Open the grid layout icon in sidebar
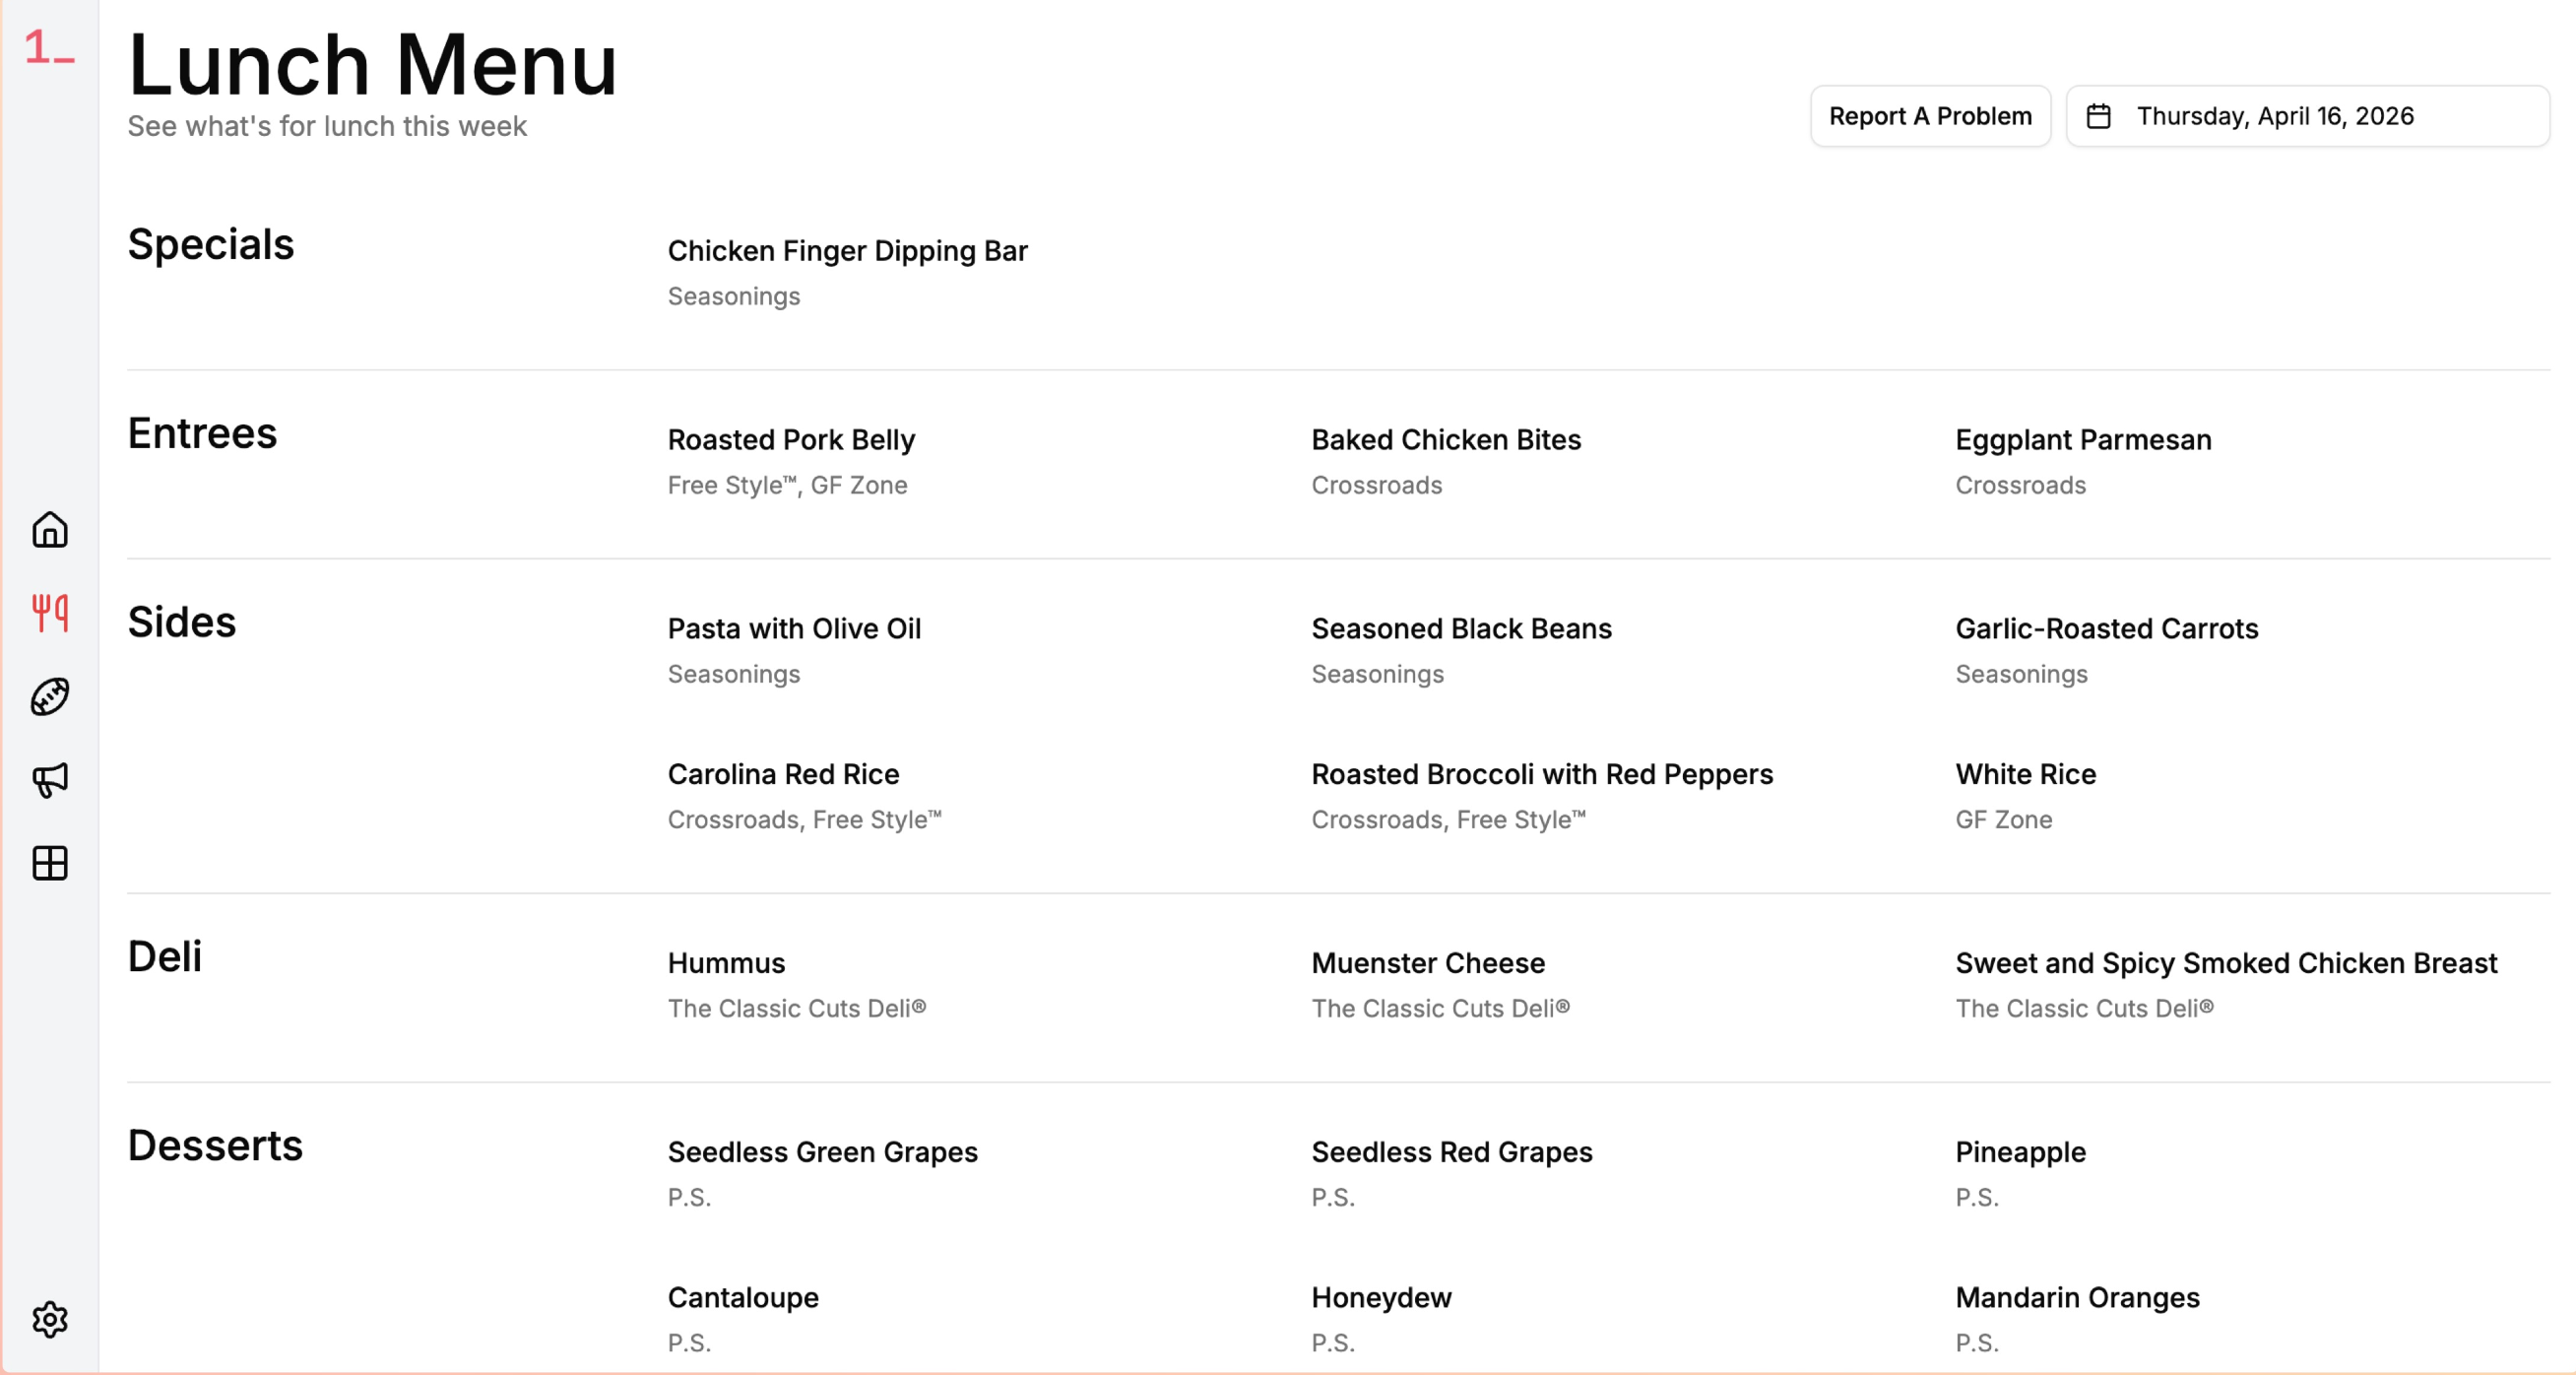The width and height of the screenshot is (2576, 1375). coord(50,863)
